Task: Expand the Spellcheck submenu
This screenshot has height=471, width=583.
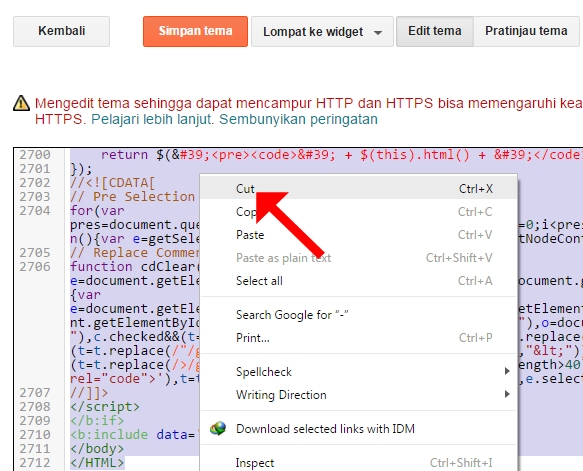Action: pos(359,372)
